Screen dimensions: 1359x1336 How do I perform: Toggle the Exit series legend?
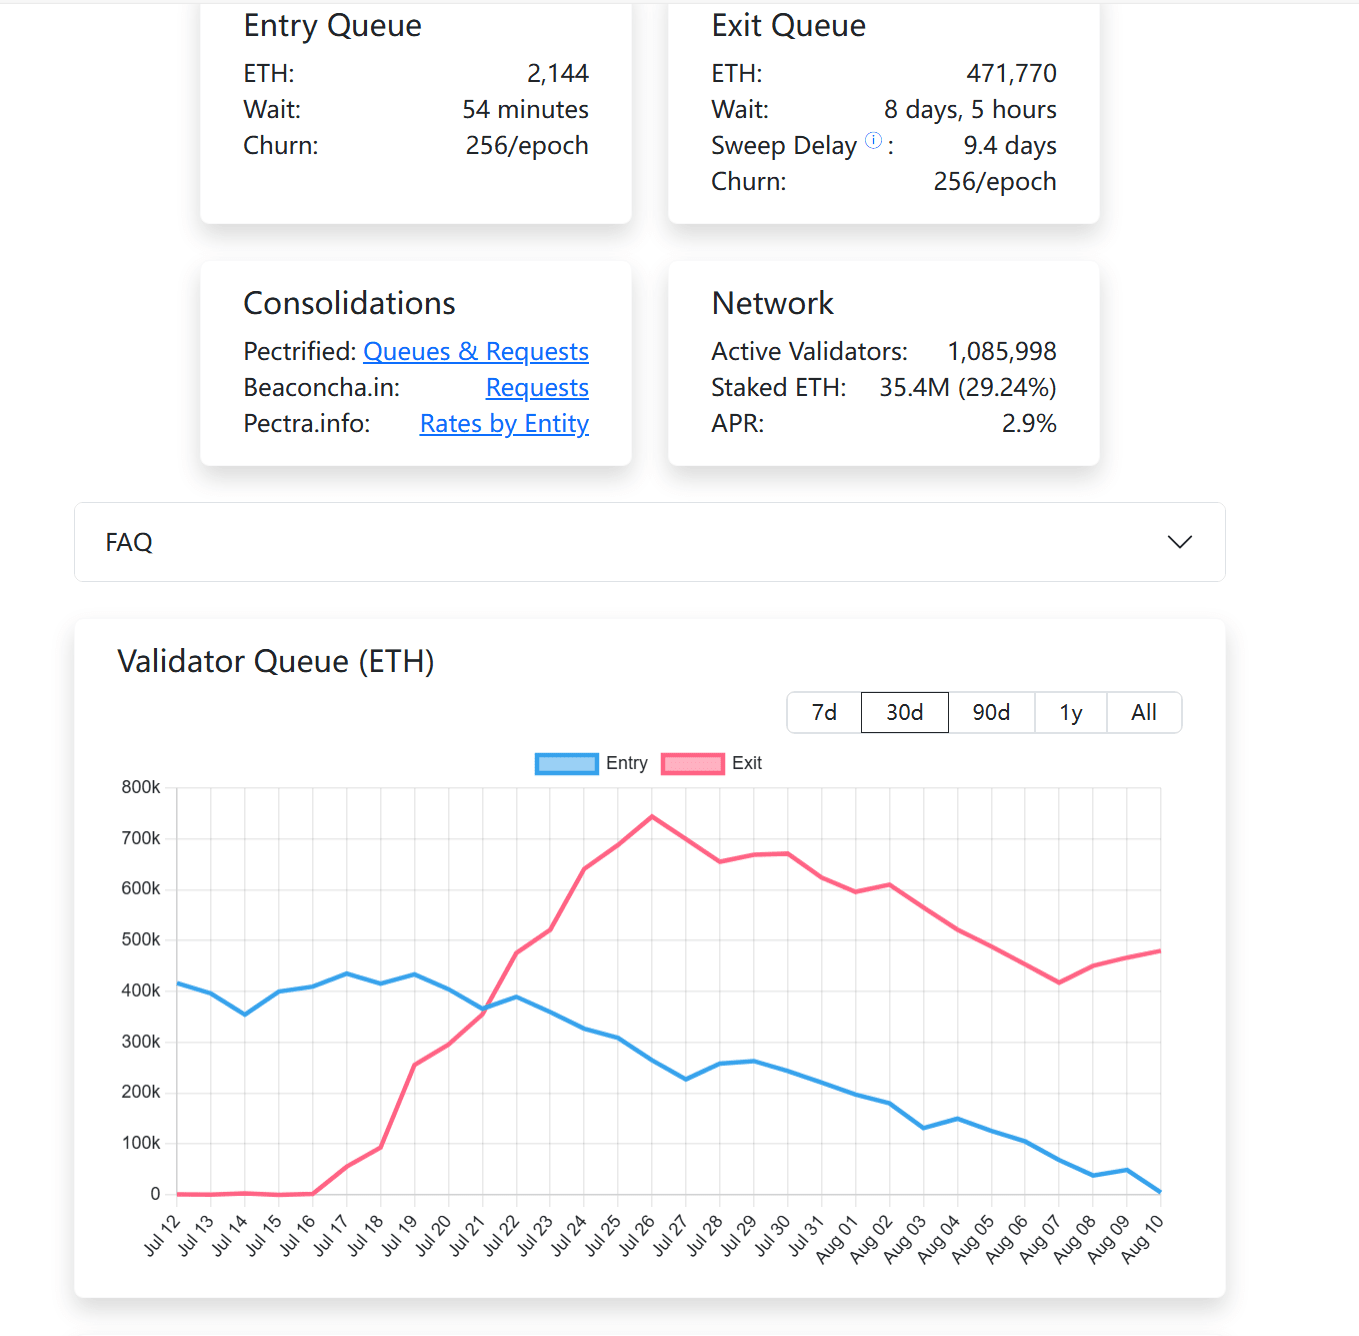746,763
